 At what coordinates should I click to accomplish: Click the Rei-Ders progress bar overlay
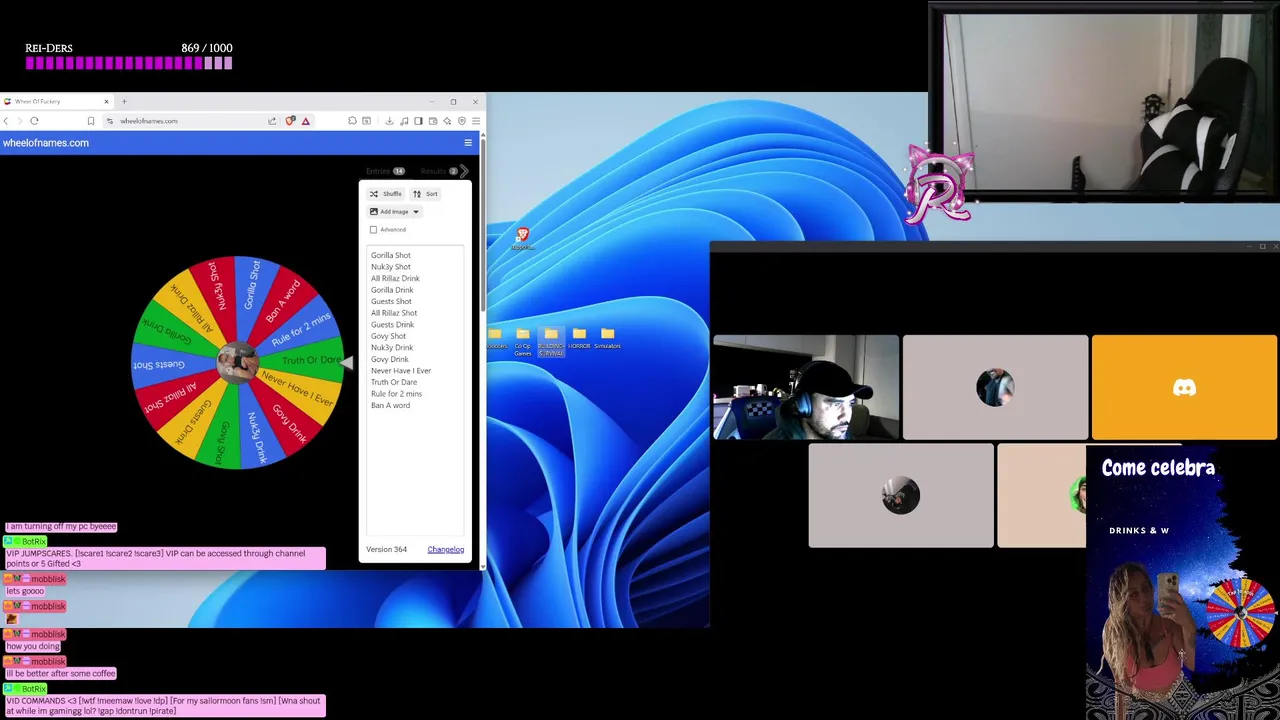click(x=129, y=63)
